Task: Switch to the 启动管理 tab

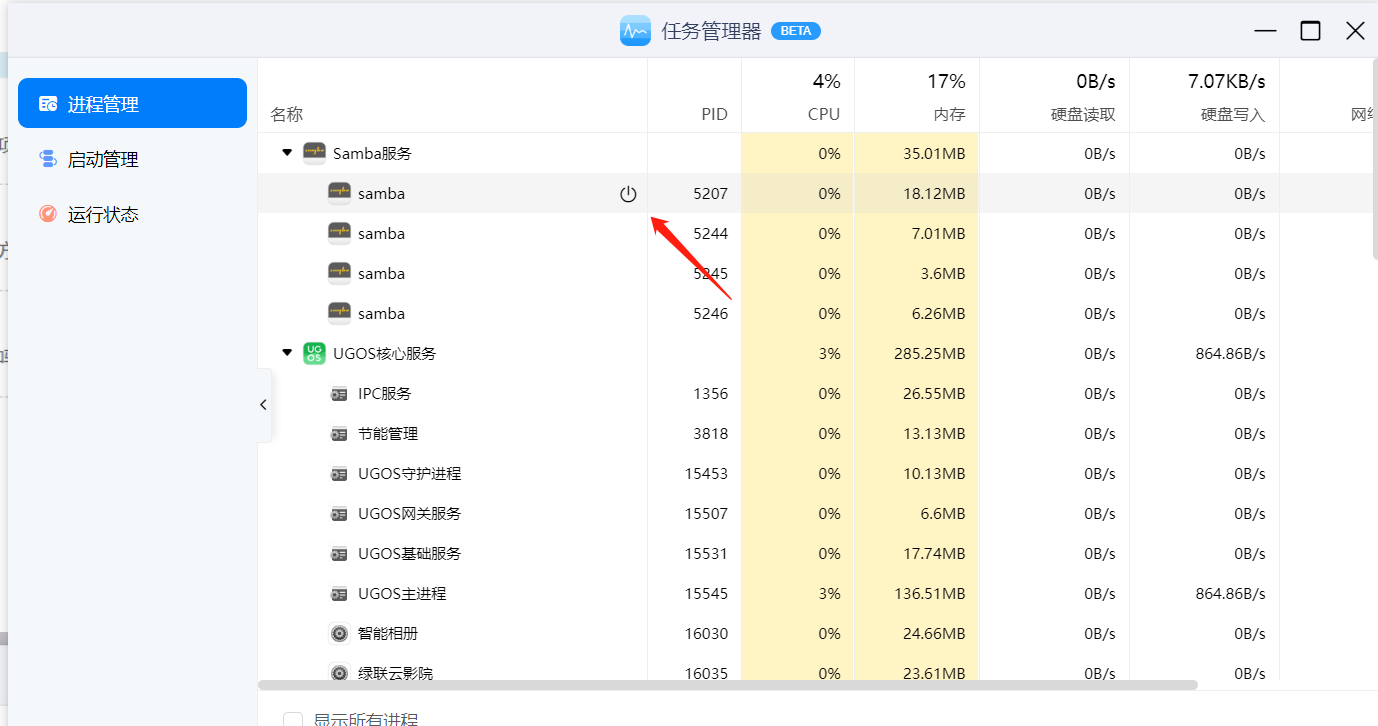Action: 132,159
